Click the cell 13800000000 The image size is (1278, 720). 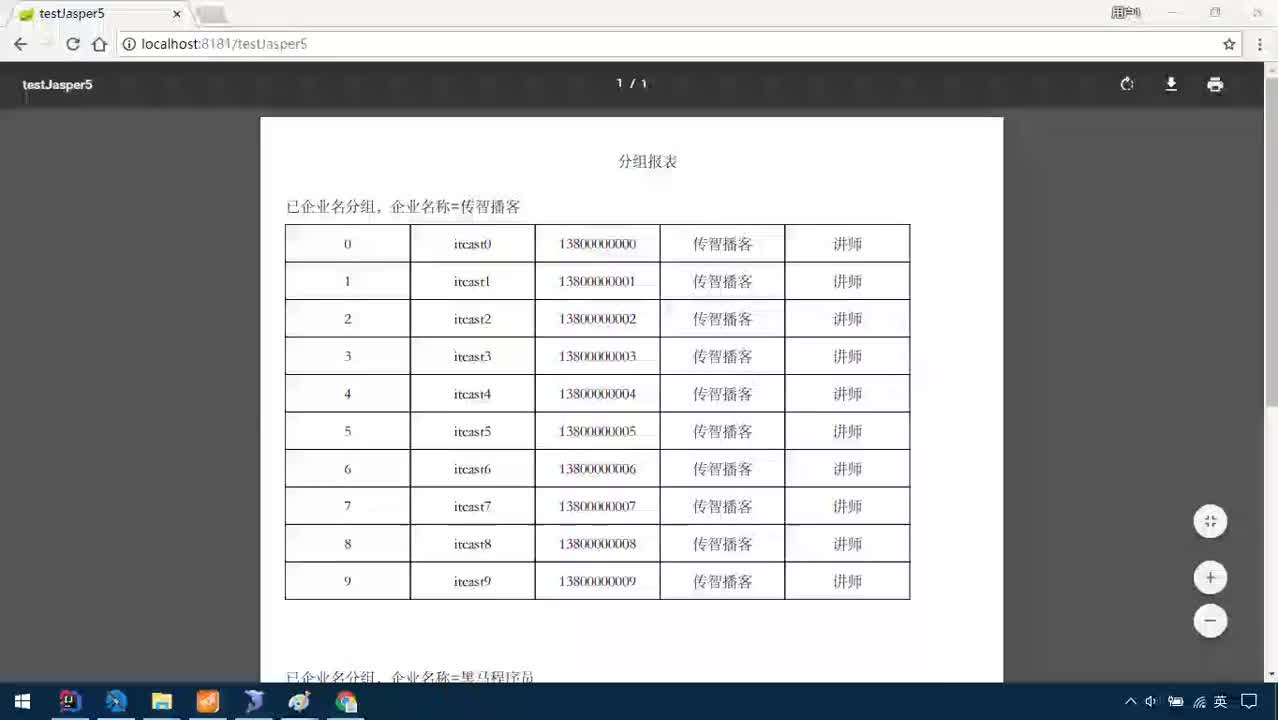pos(597,244)
